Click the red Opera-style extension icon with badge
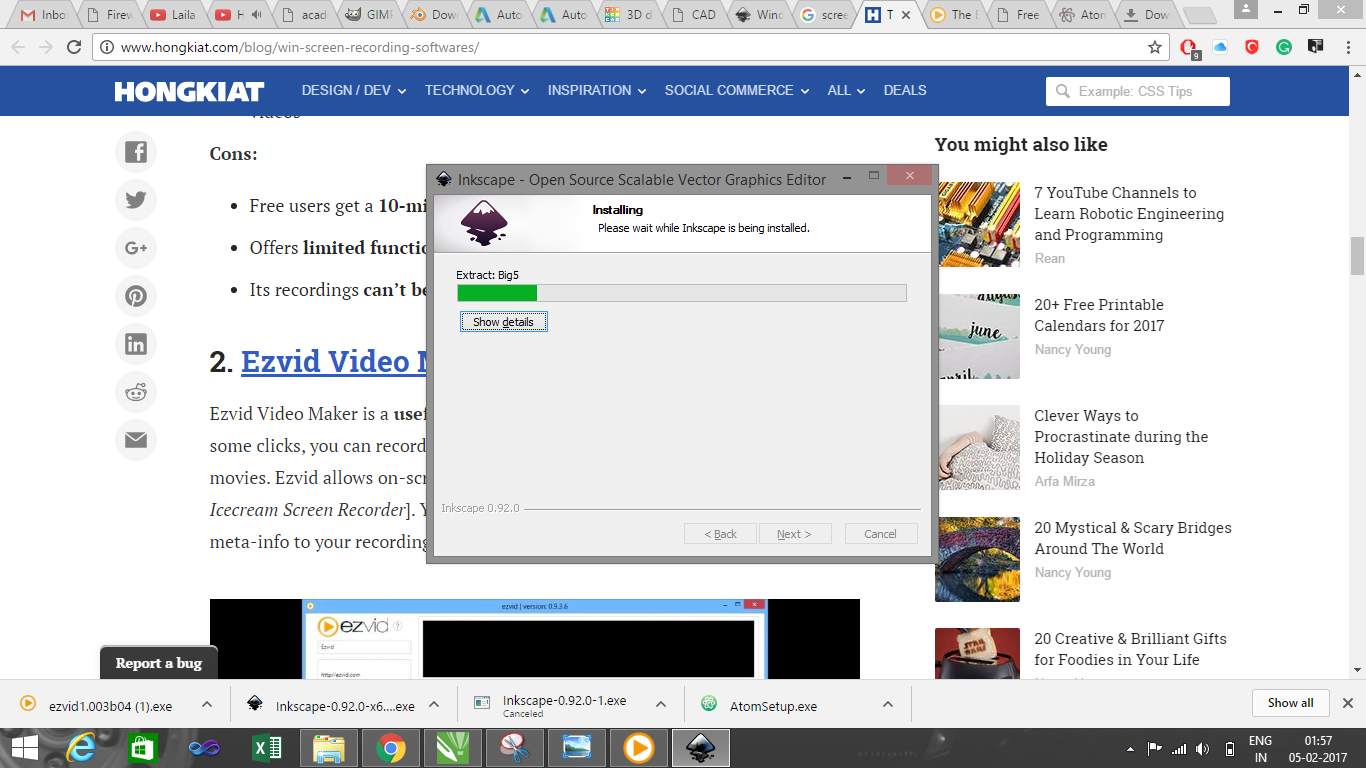This screenshot has width=1366, height=768. click(1188, 47)
